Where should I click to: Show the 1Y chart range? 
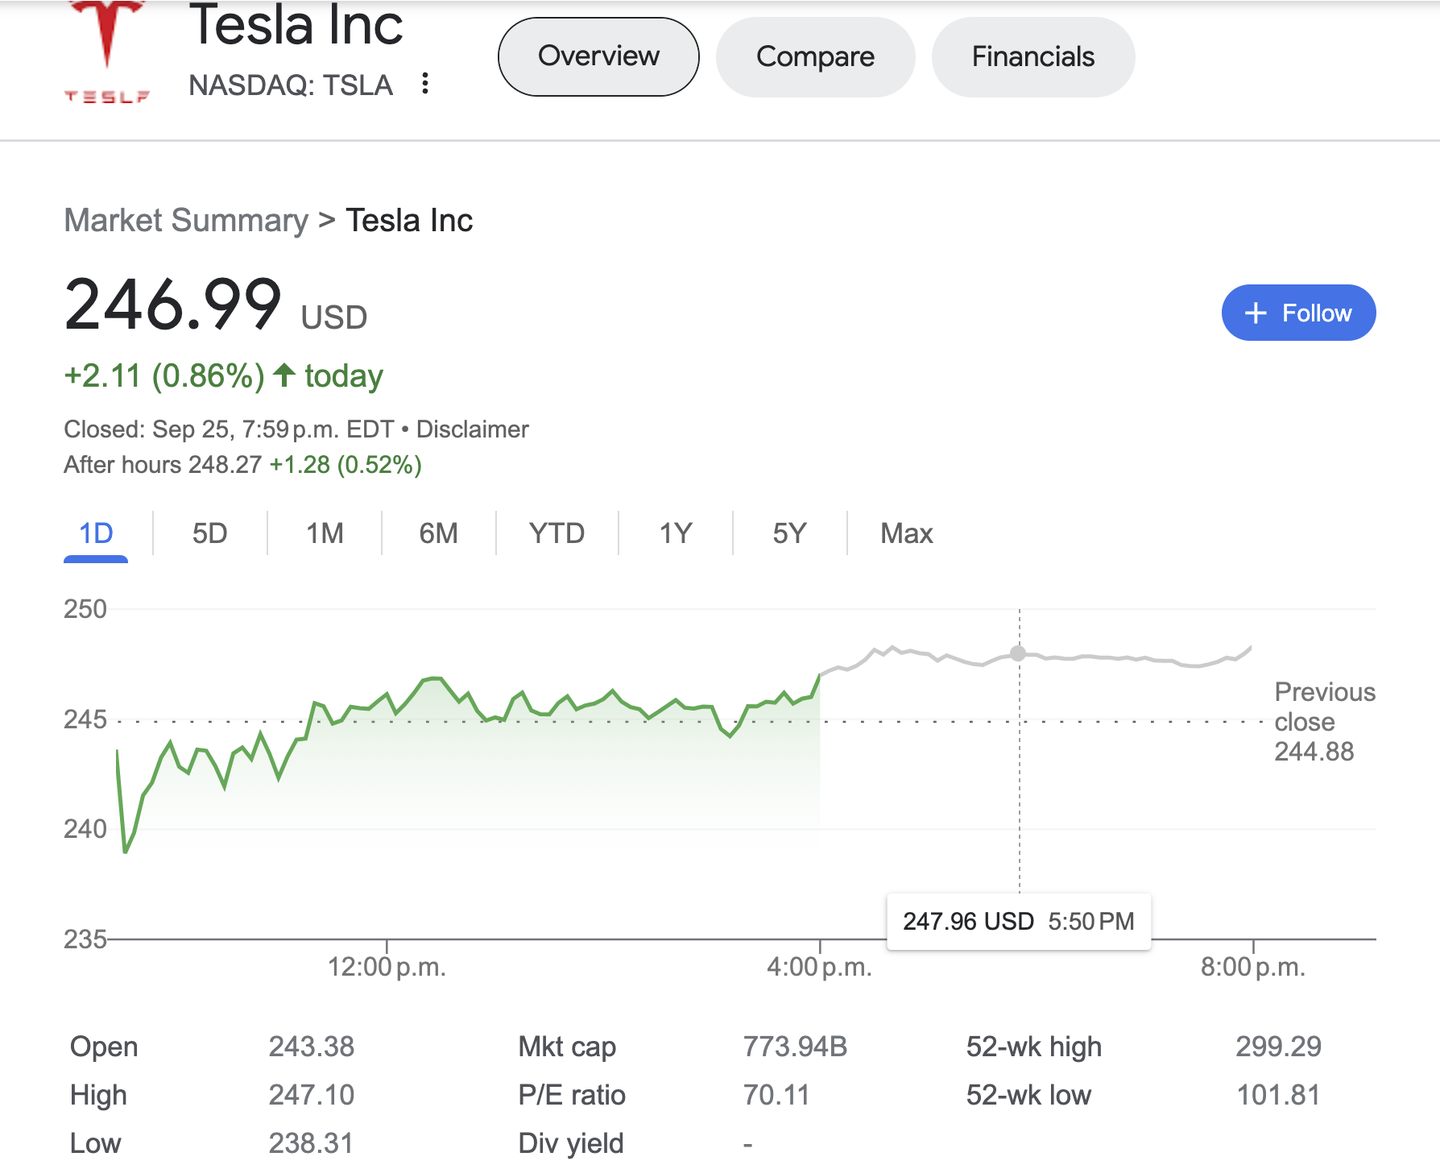click(676, 534)
